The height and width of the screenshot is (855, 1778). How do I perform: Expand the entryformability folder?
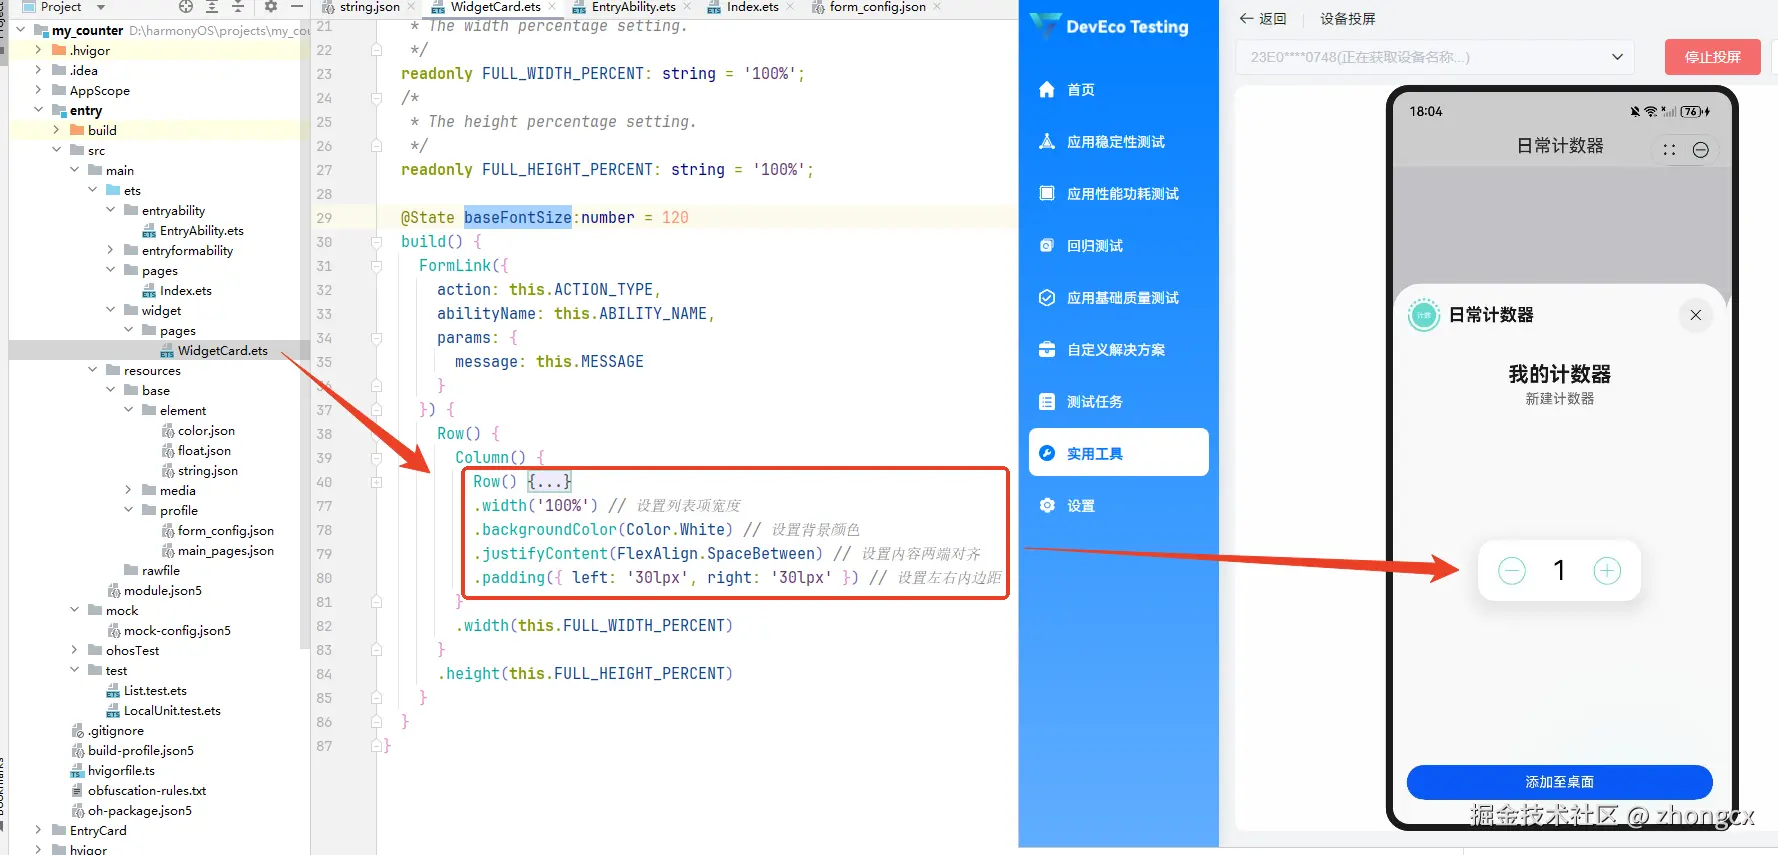[111, 250]
